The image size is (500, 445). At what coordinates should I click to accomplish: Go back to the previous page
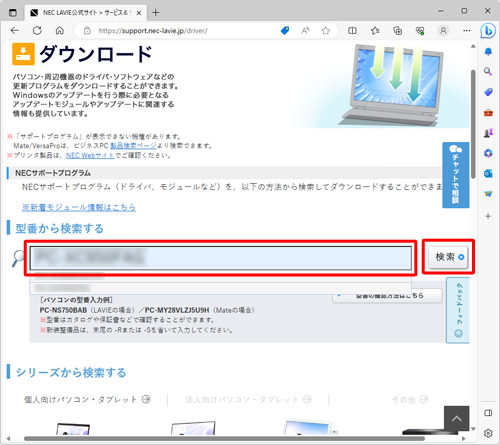coord(15,31)
